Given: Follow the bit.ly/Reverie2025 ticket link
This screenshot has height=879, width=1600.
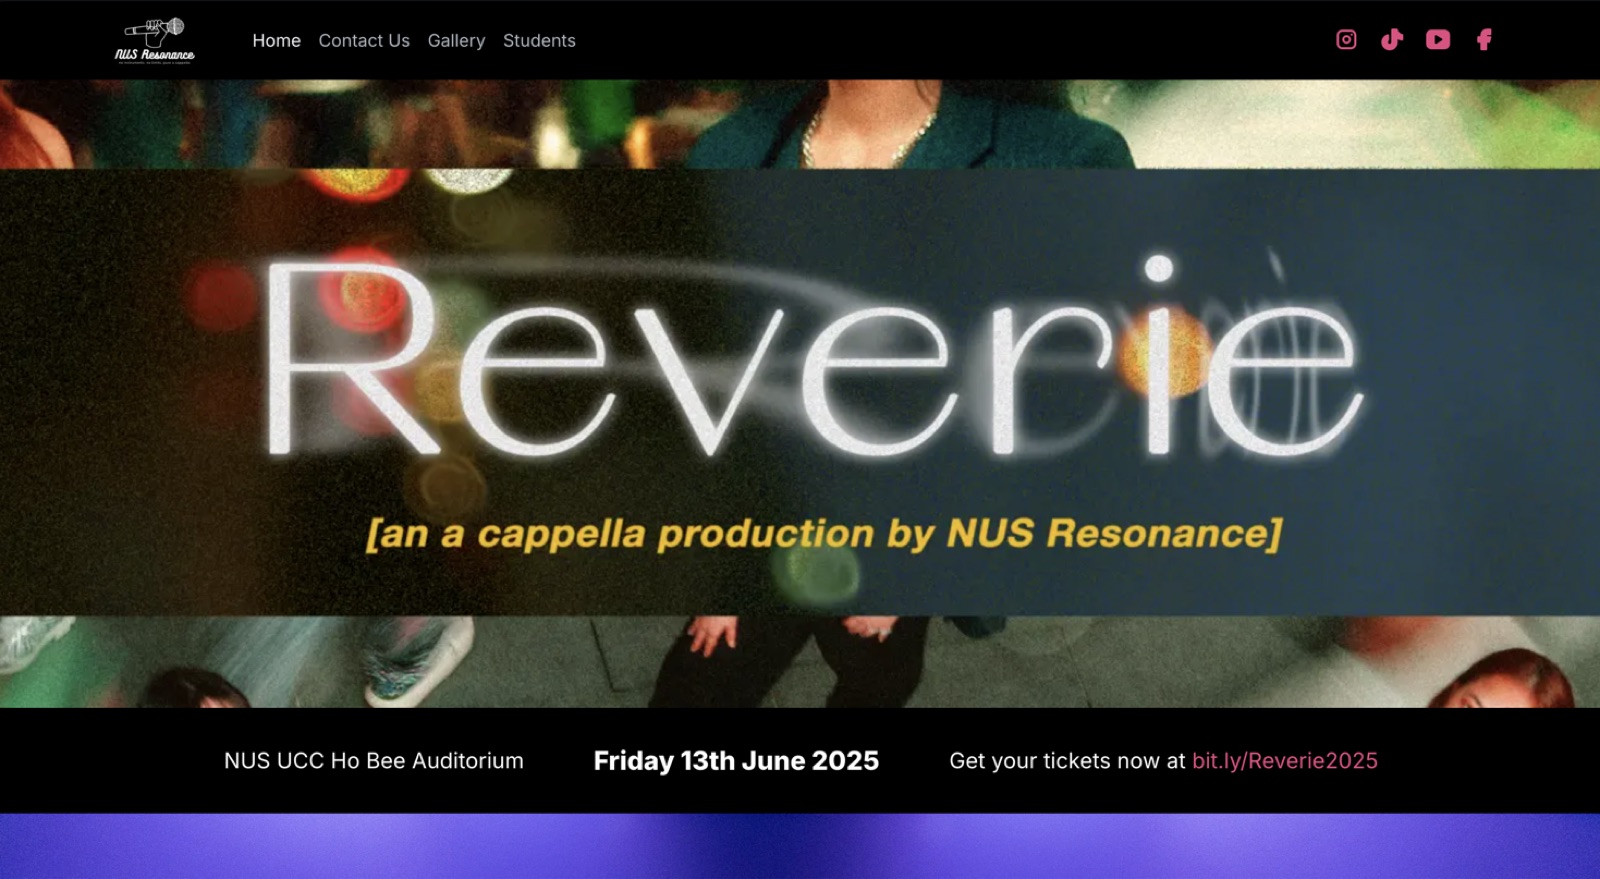Looking at the screenshot, I should 1285,761.
